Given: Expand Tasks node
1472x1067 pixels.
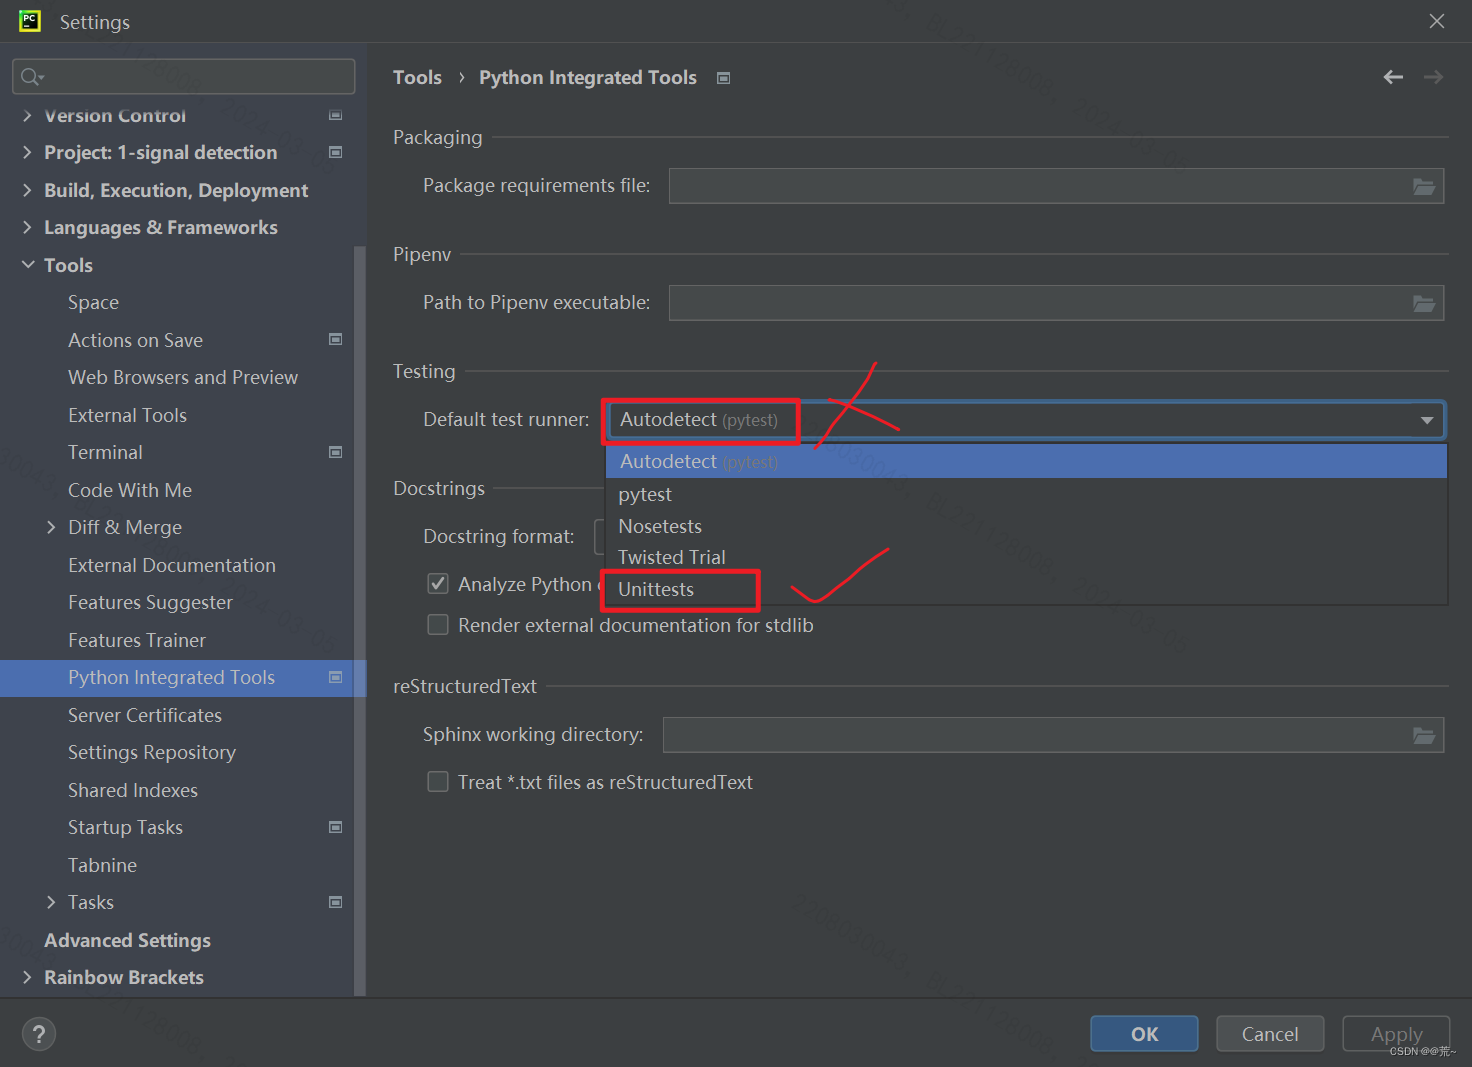Looking at the screenshot, I should (x=51, y=902).
